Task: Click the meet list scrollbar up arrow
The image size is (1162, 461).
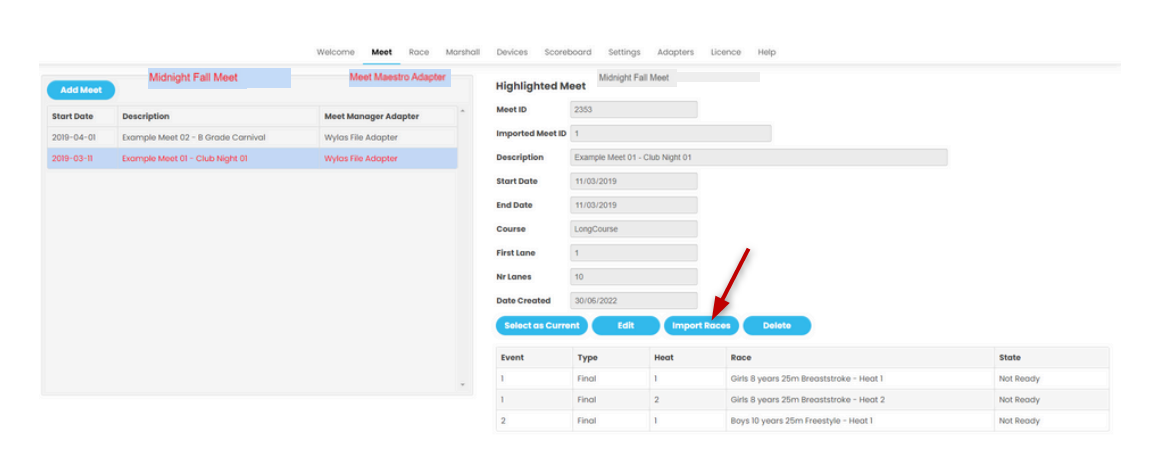Action: pyautogui.click(x=462, y=110)
